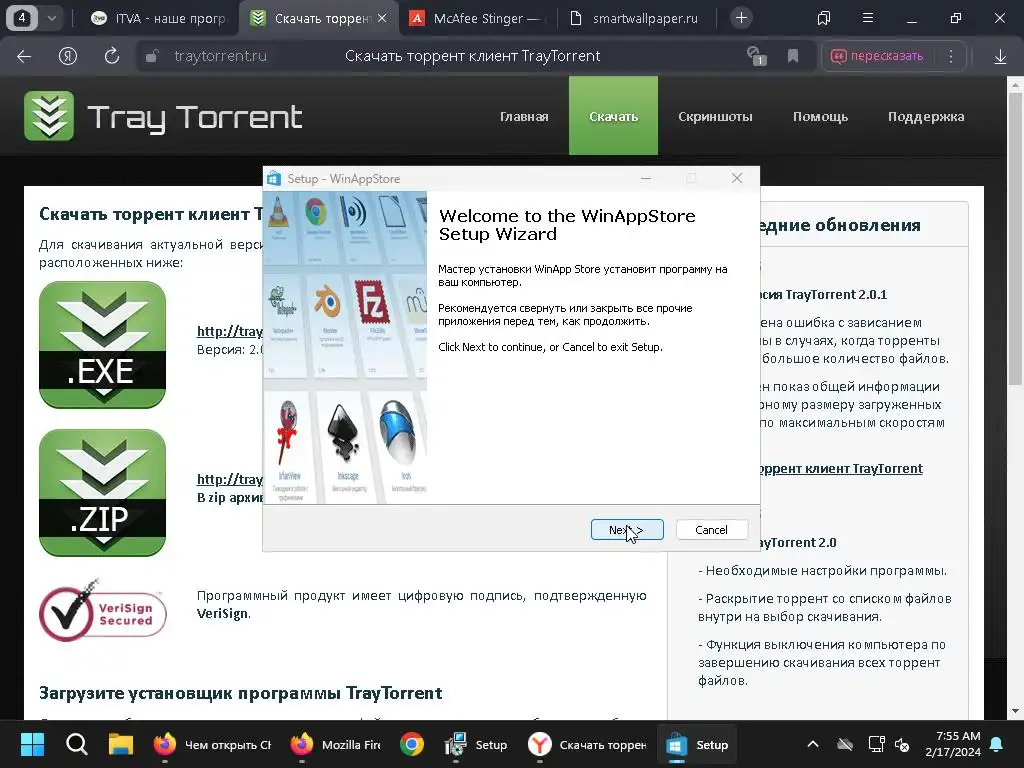Viewport: 1024px width, 768px height.
Task: Open Windows taskbar search
Action: 76,744
